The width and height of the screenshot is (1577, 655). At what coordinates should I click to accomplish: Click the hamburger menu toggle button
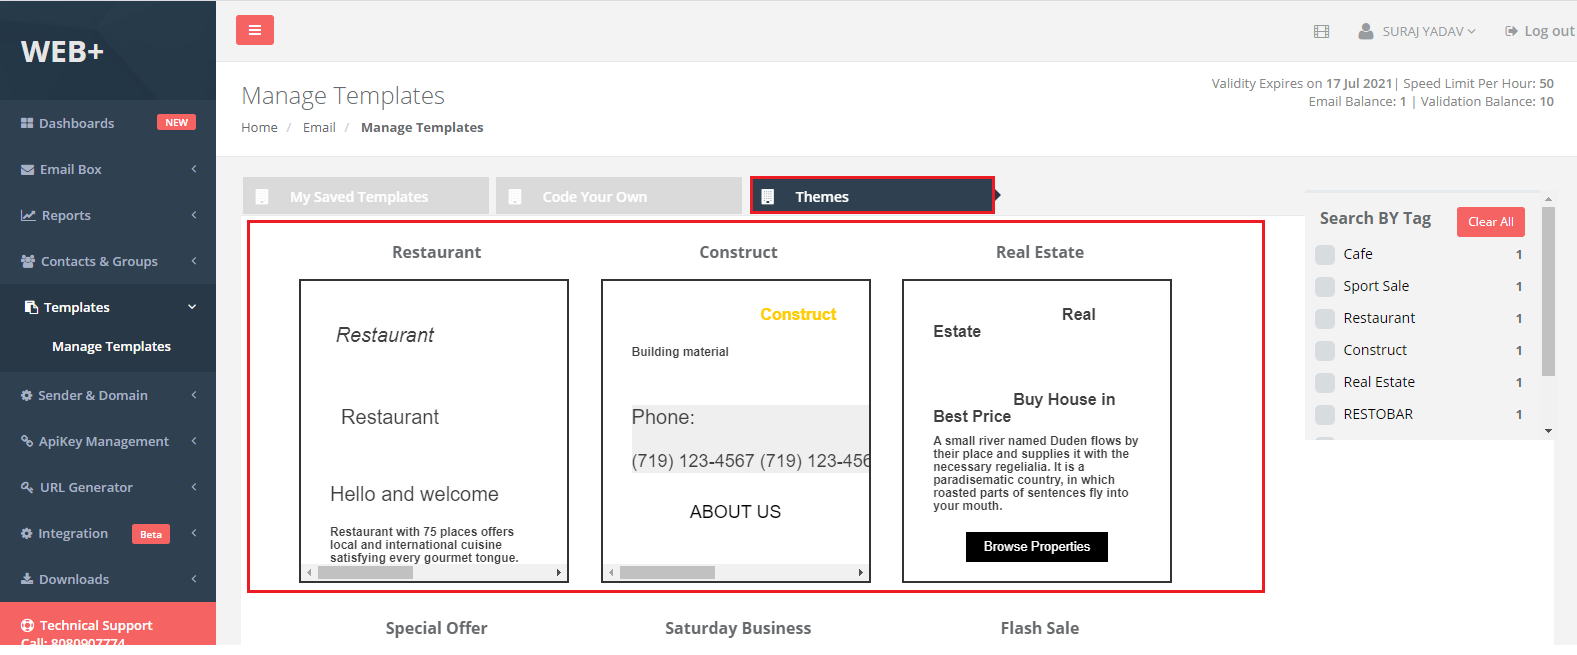click(x=254, y=30)
